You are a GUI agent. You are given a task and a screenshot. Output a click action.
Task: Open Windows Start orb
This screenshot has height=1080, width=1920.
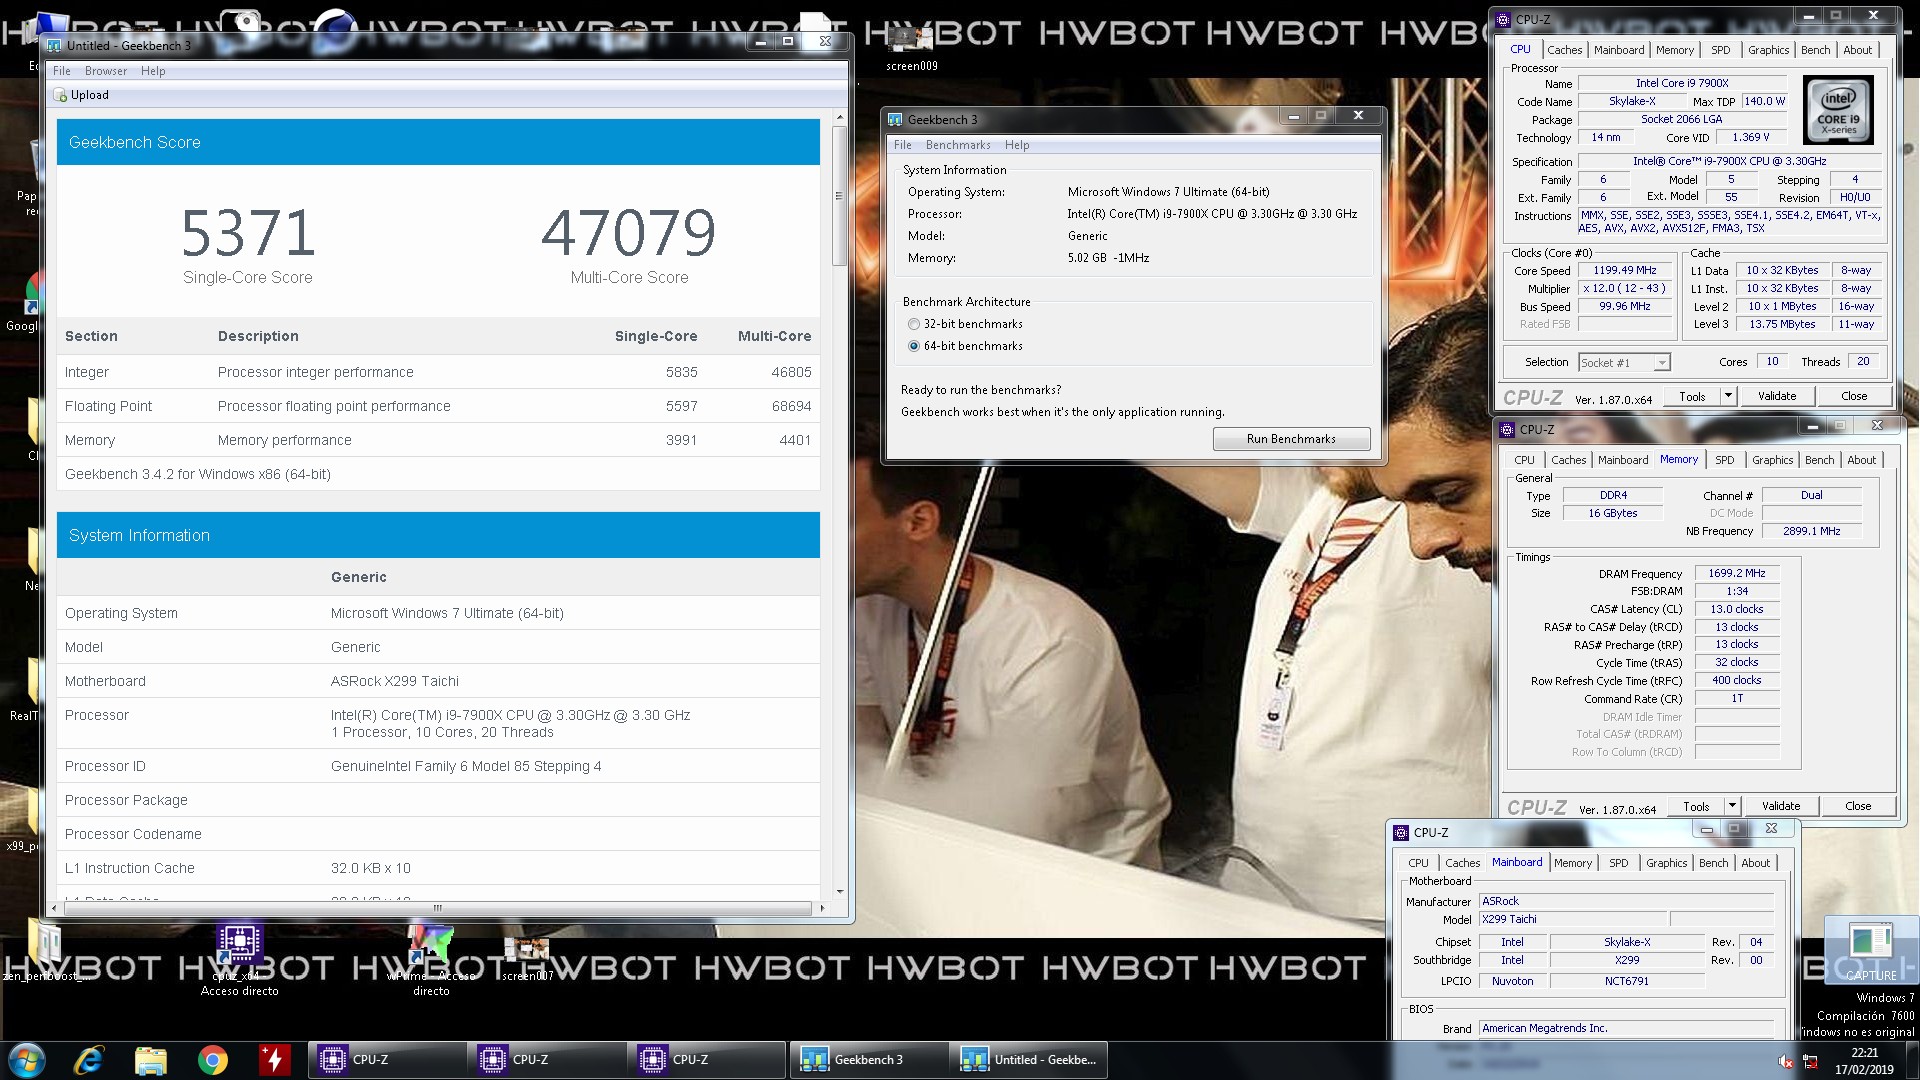[27, 1060]
